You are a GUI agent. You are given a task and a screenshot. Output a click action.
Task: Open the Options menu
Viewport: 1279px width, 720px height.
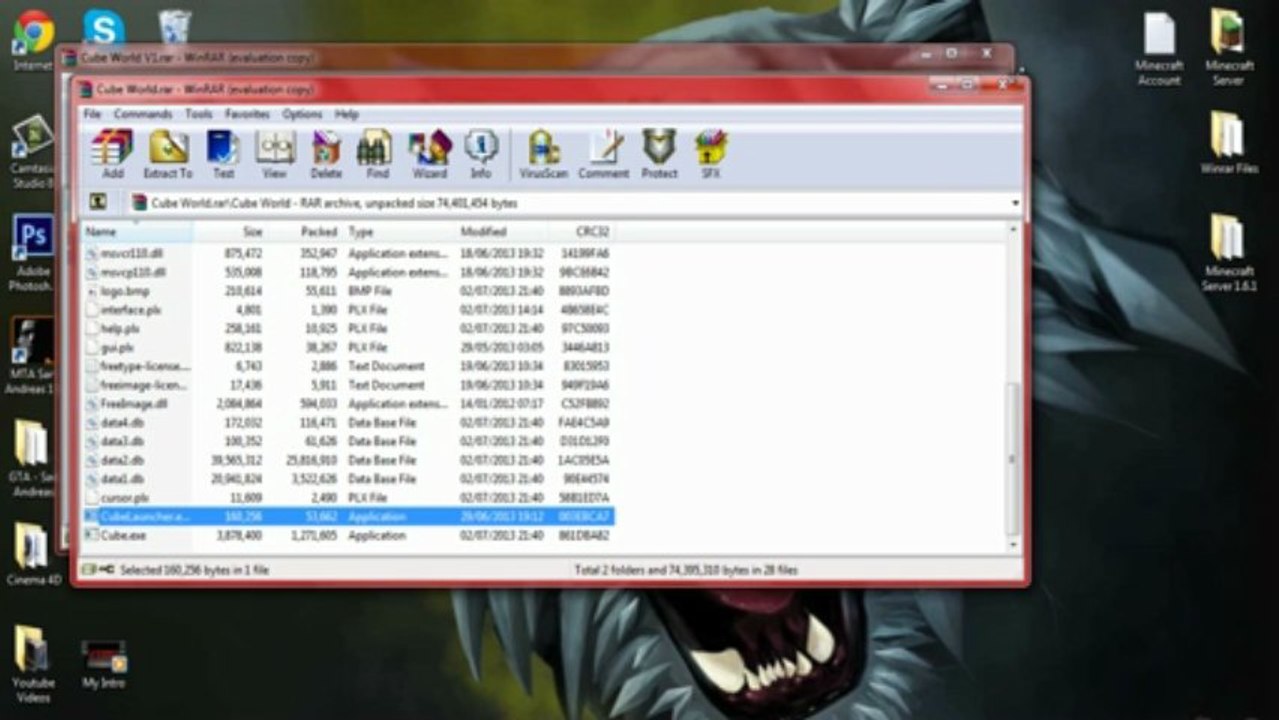coord(302,114)
